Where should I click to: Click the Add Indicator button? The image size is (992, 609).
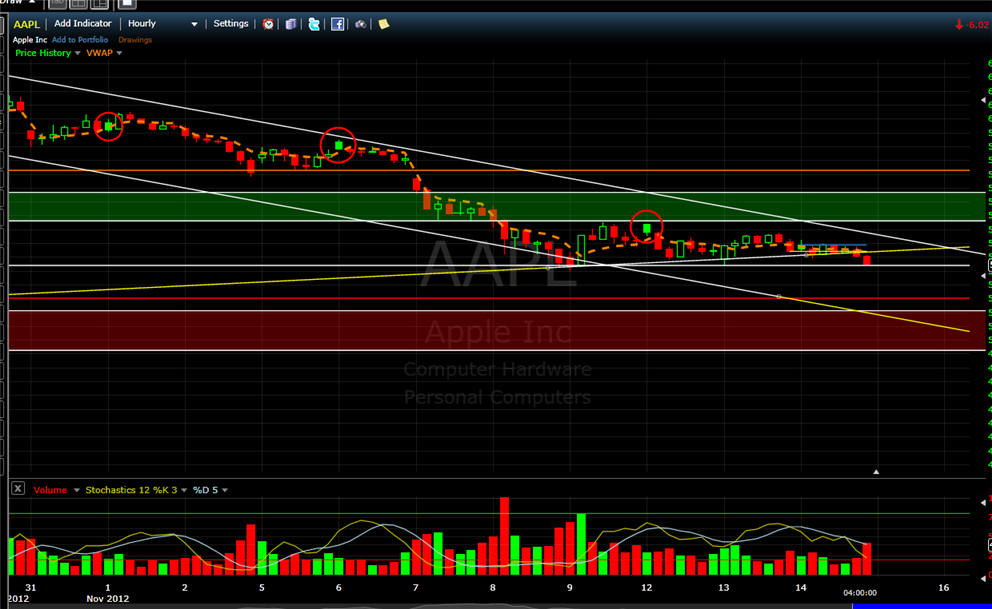[83, 24]
